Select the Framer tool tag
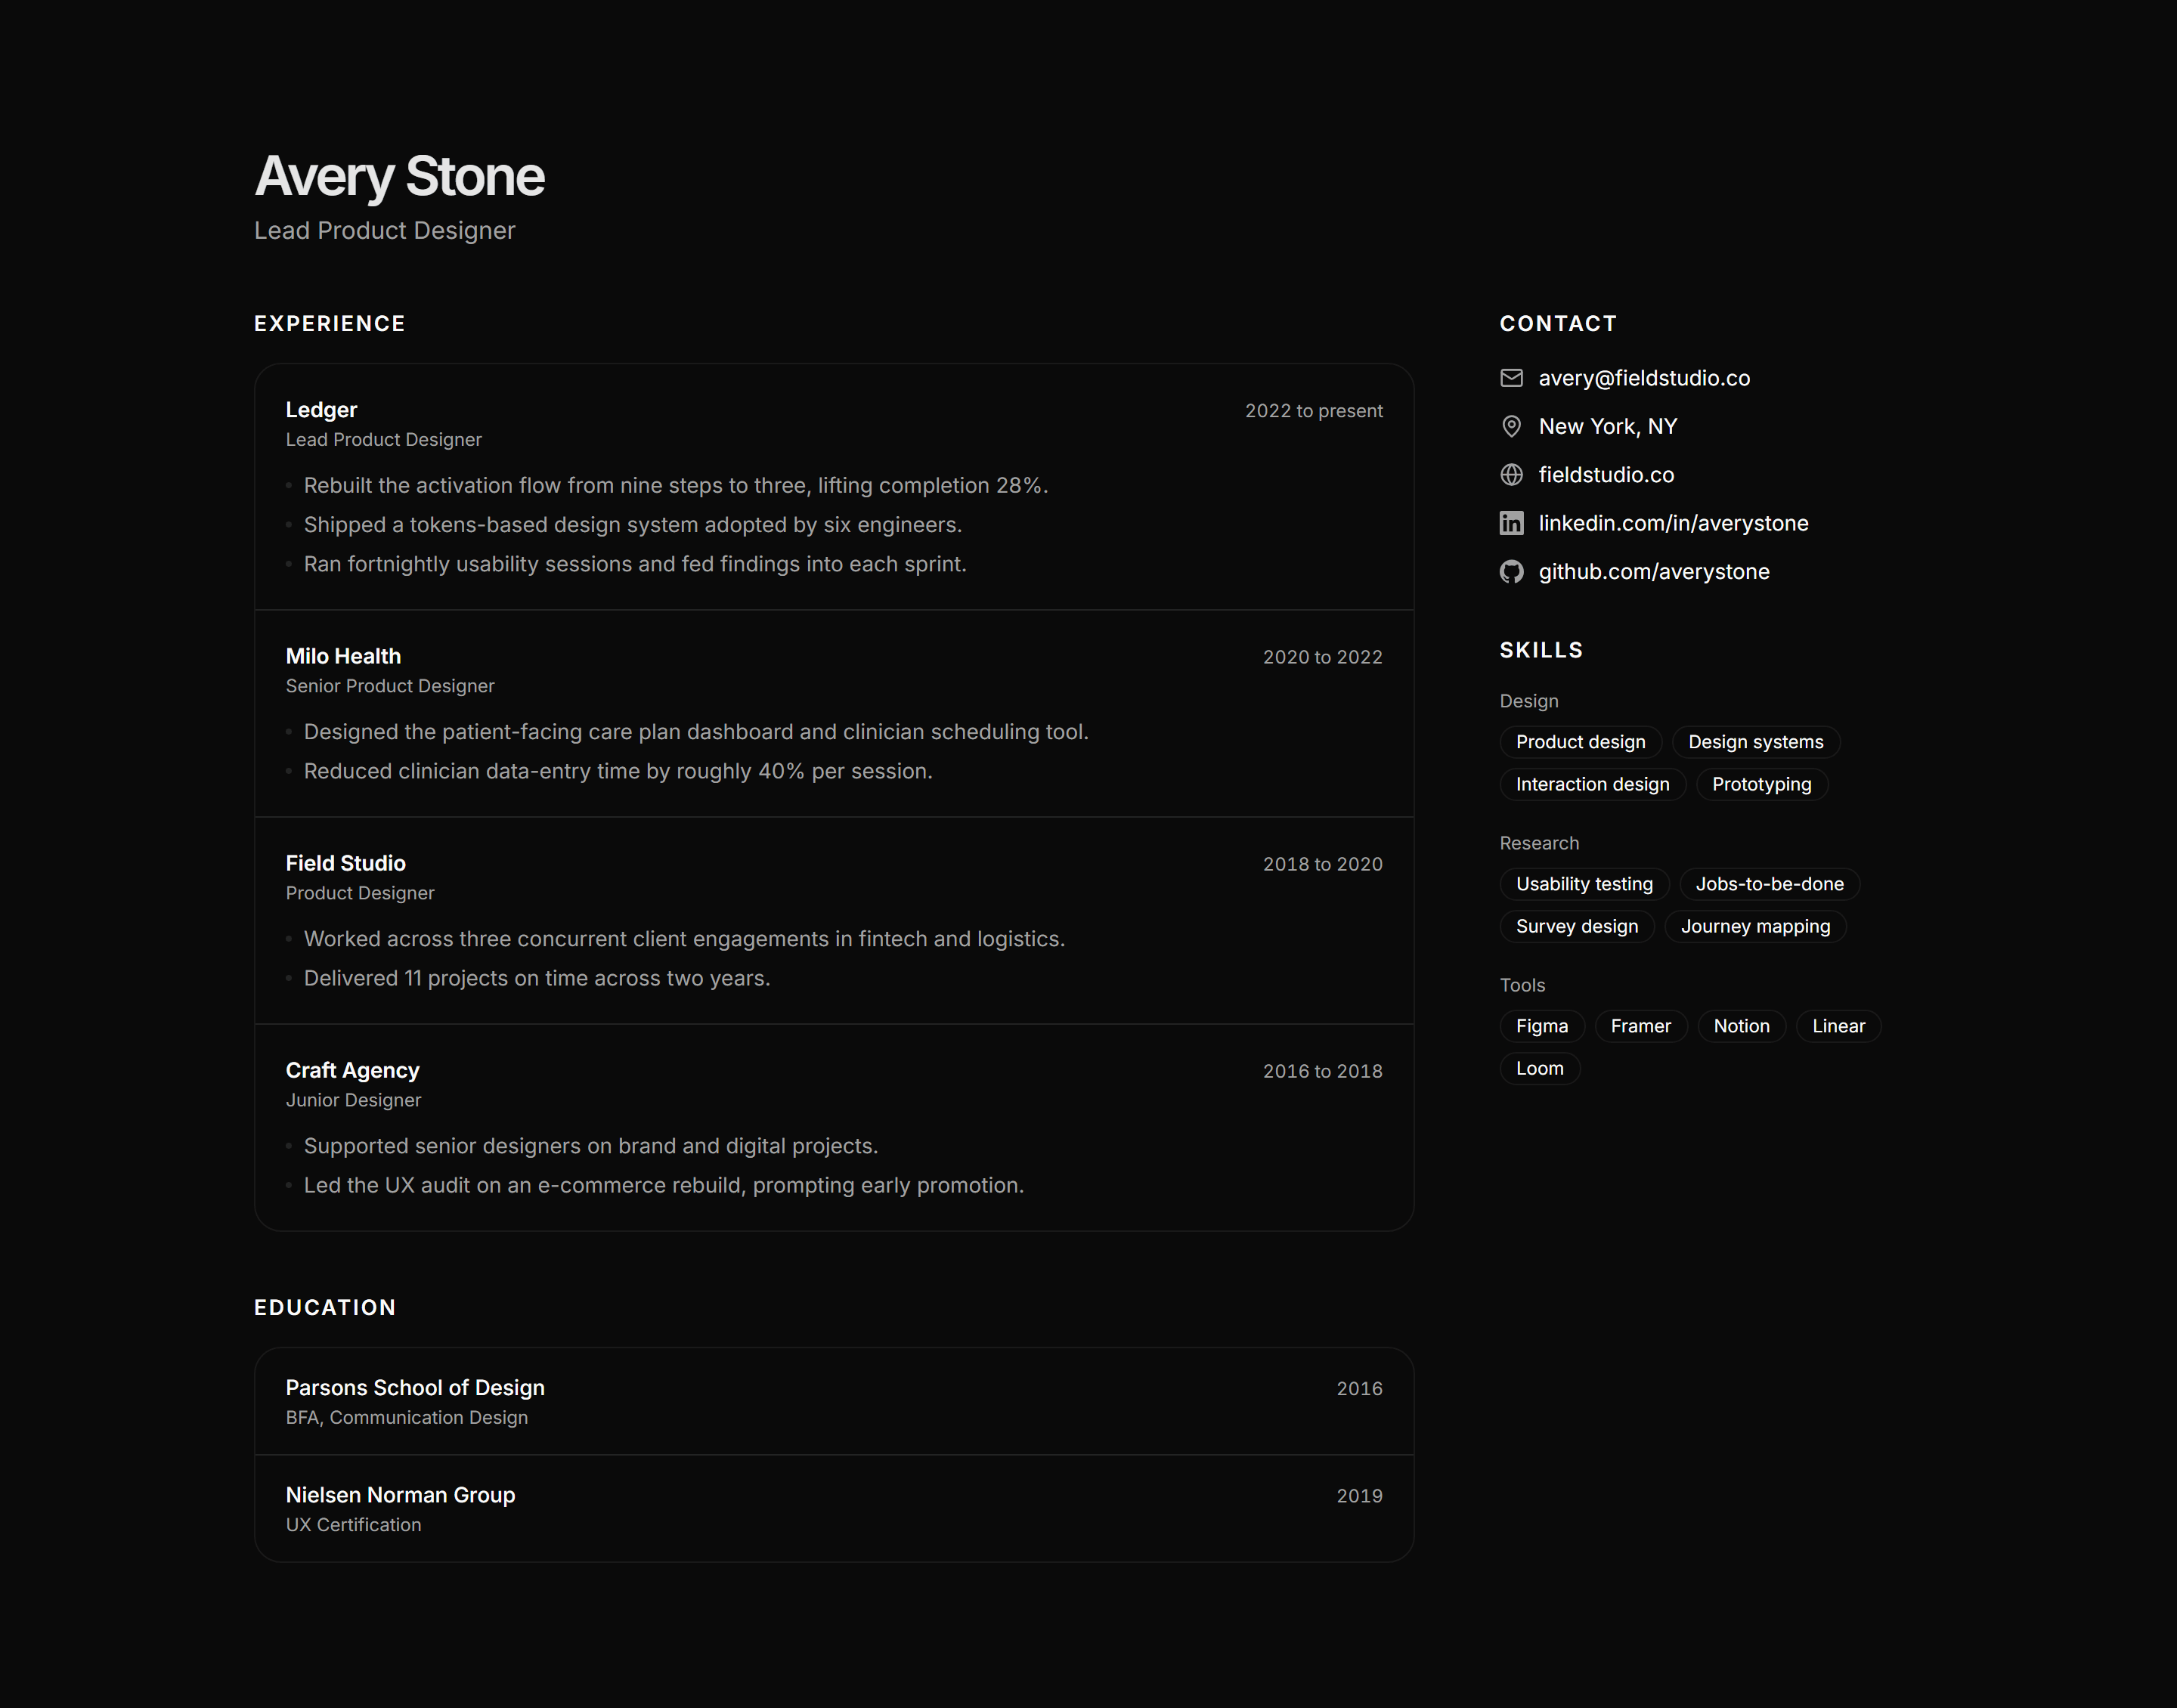2177x1708 pixels. tap(1640, 1026)
